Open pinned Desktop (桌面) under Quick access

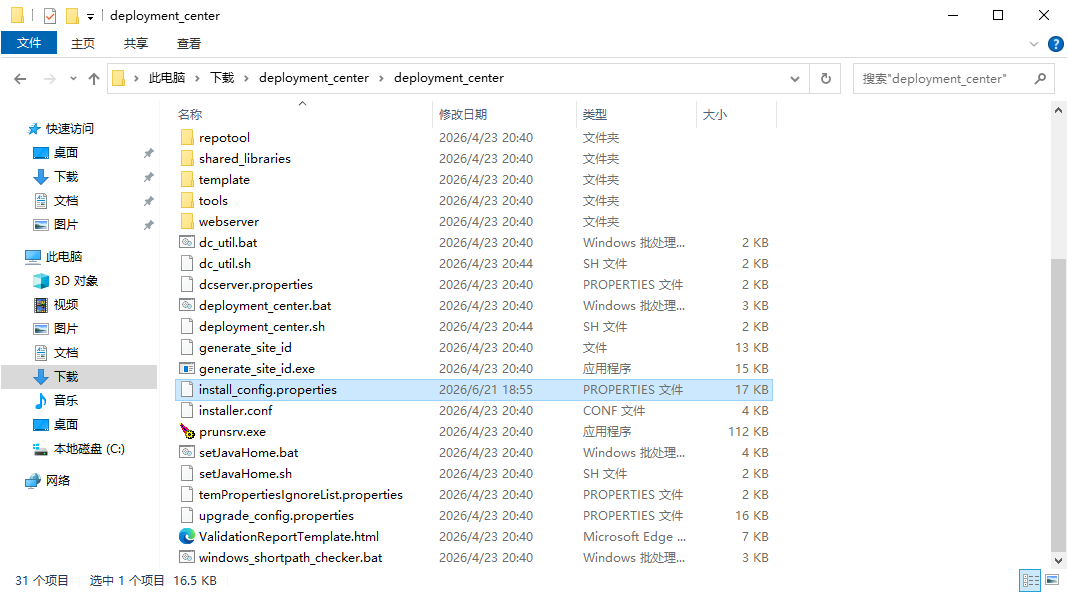[66, 153]
